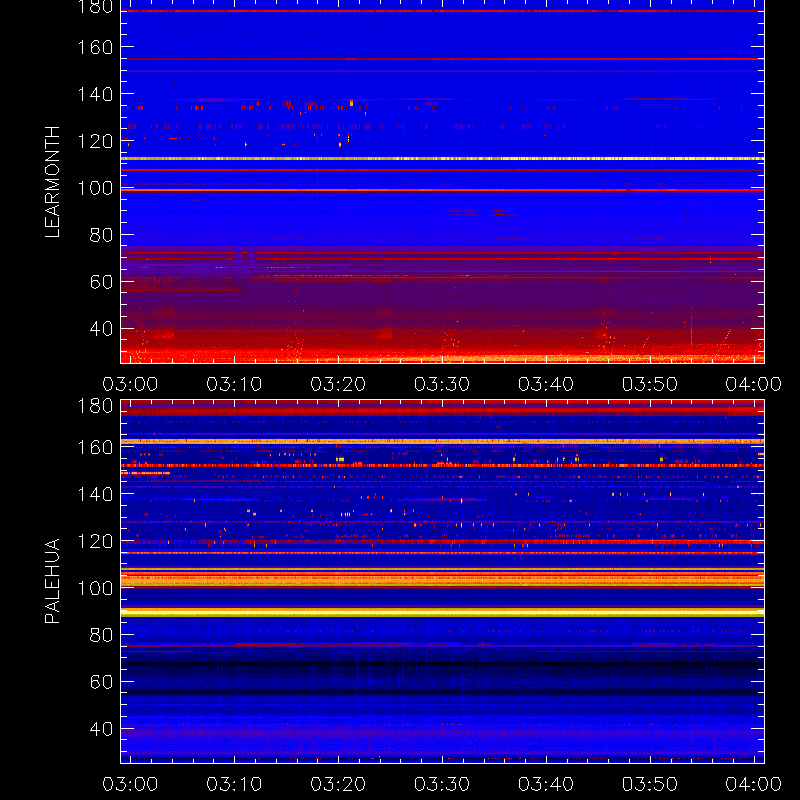The width and height of the screenshot is (800, 800).
Task: Select the 140 tick label on Palehua plot
Action: [95, 494]
